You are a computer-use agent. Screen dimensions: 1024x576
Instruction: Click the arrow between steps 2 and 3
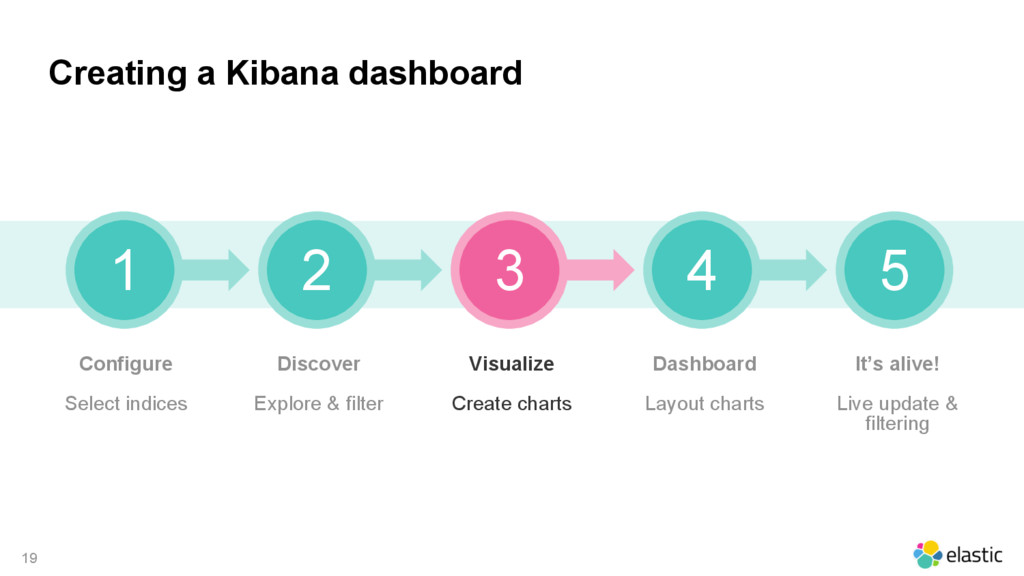[409, 270]
